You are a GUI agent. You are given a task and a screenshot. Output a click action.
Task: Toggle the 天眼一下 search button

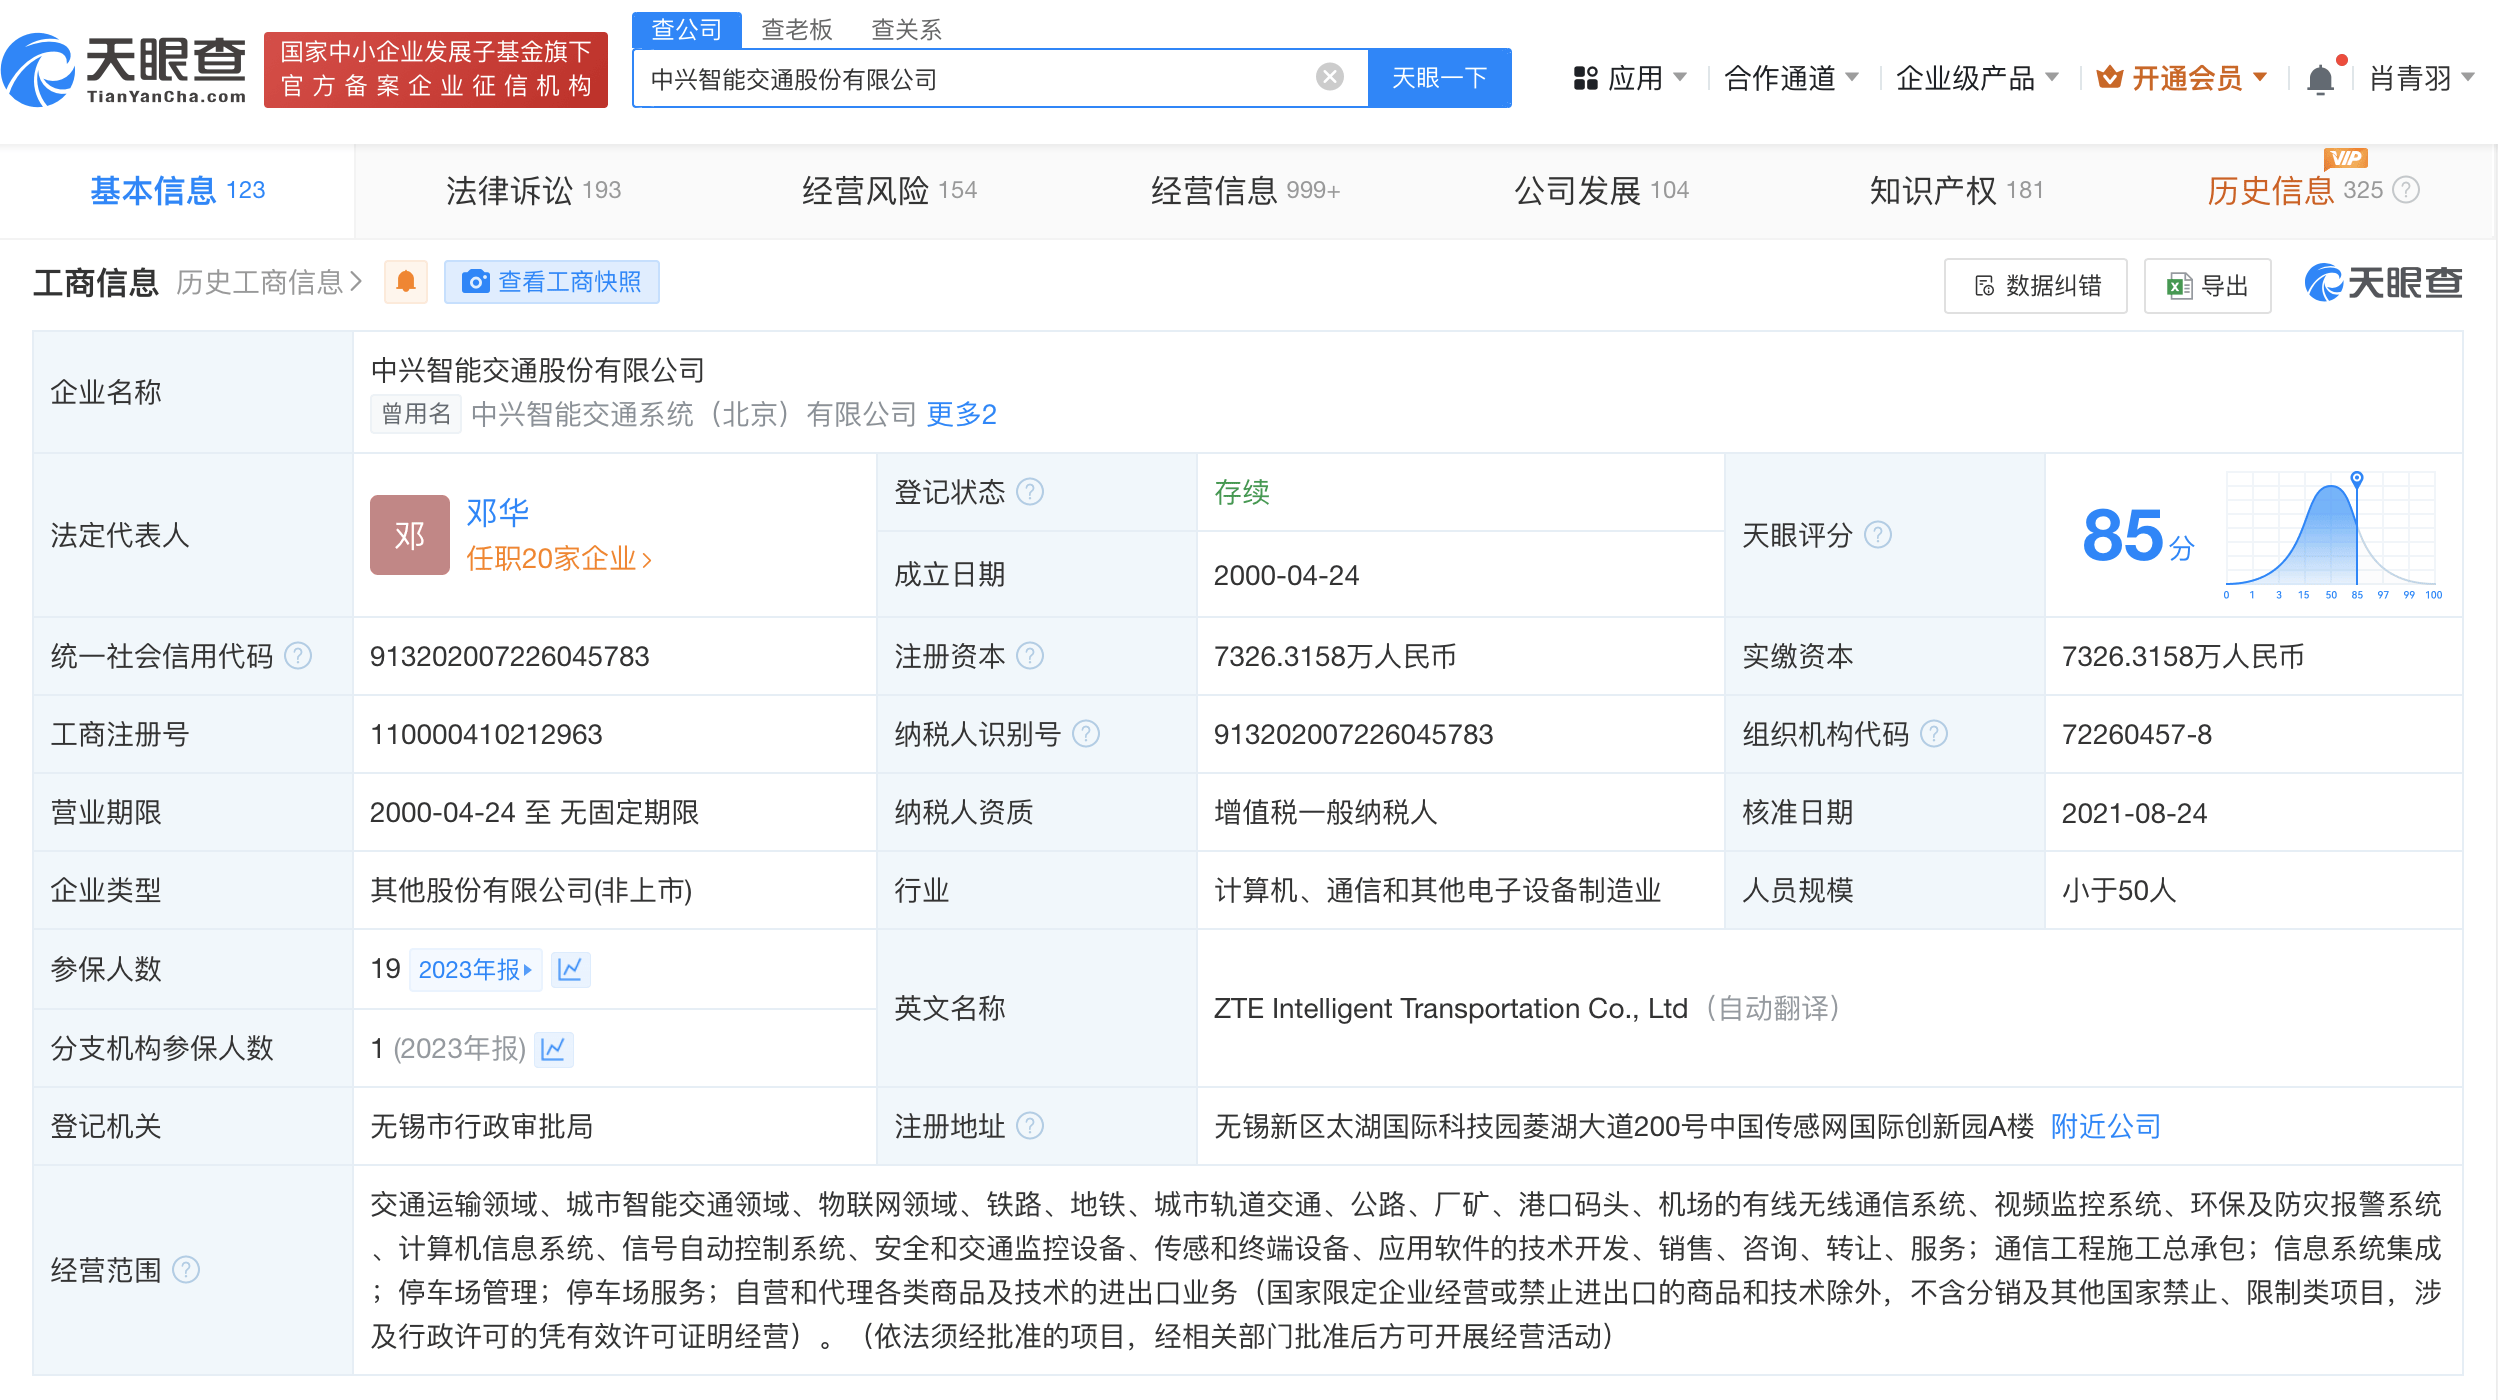tap(1439, 77)
